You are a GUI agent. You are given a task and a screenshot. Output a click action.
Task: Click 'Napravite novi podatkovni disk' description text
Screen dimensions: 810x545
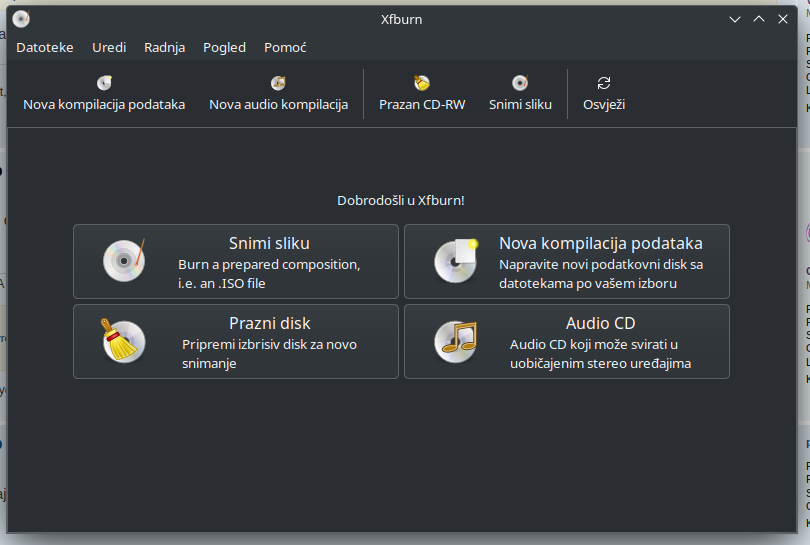[601, 274]
